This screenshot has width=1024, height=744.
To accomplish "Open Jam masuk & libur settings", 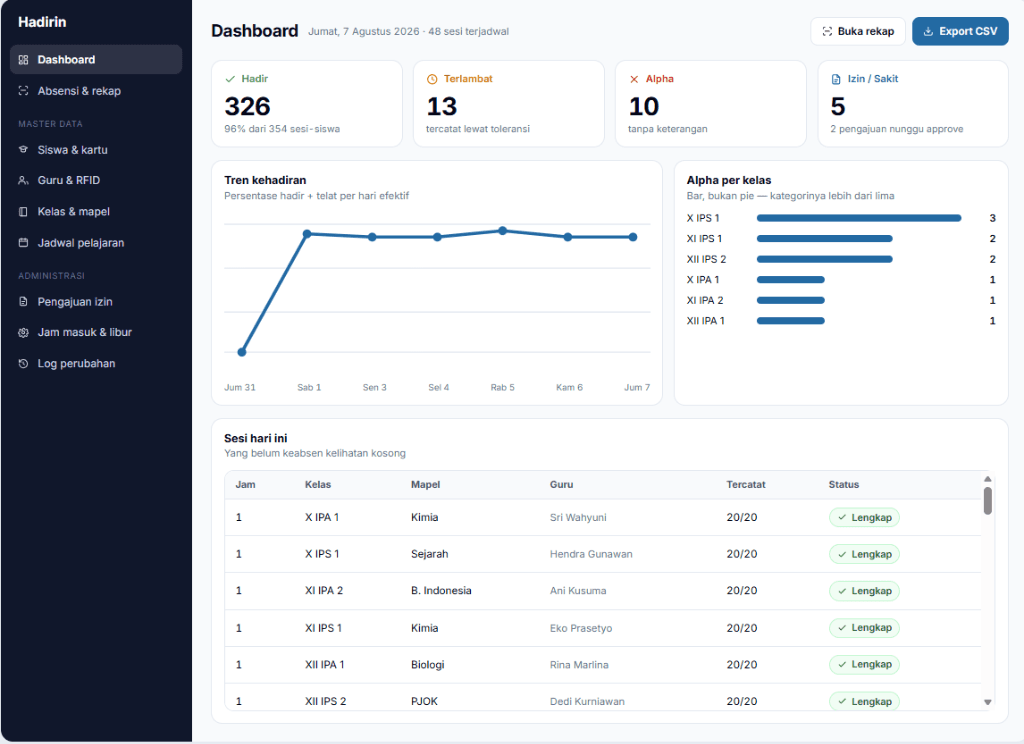I will click(x=96, y=332).
